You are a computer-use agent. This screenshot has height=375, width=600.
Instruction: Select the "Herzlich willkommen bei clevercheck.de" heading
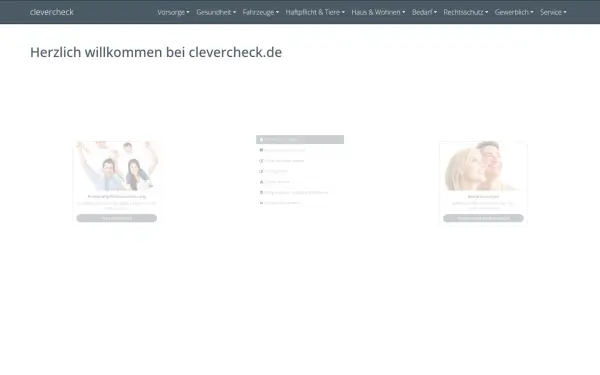click(156, 52)
